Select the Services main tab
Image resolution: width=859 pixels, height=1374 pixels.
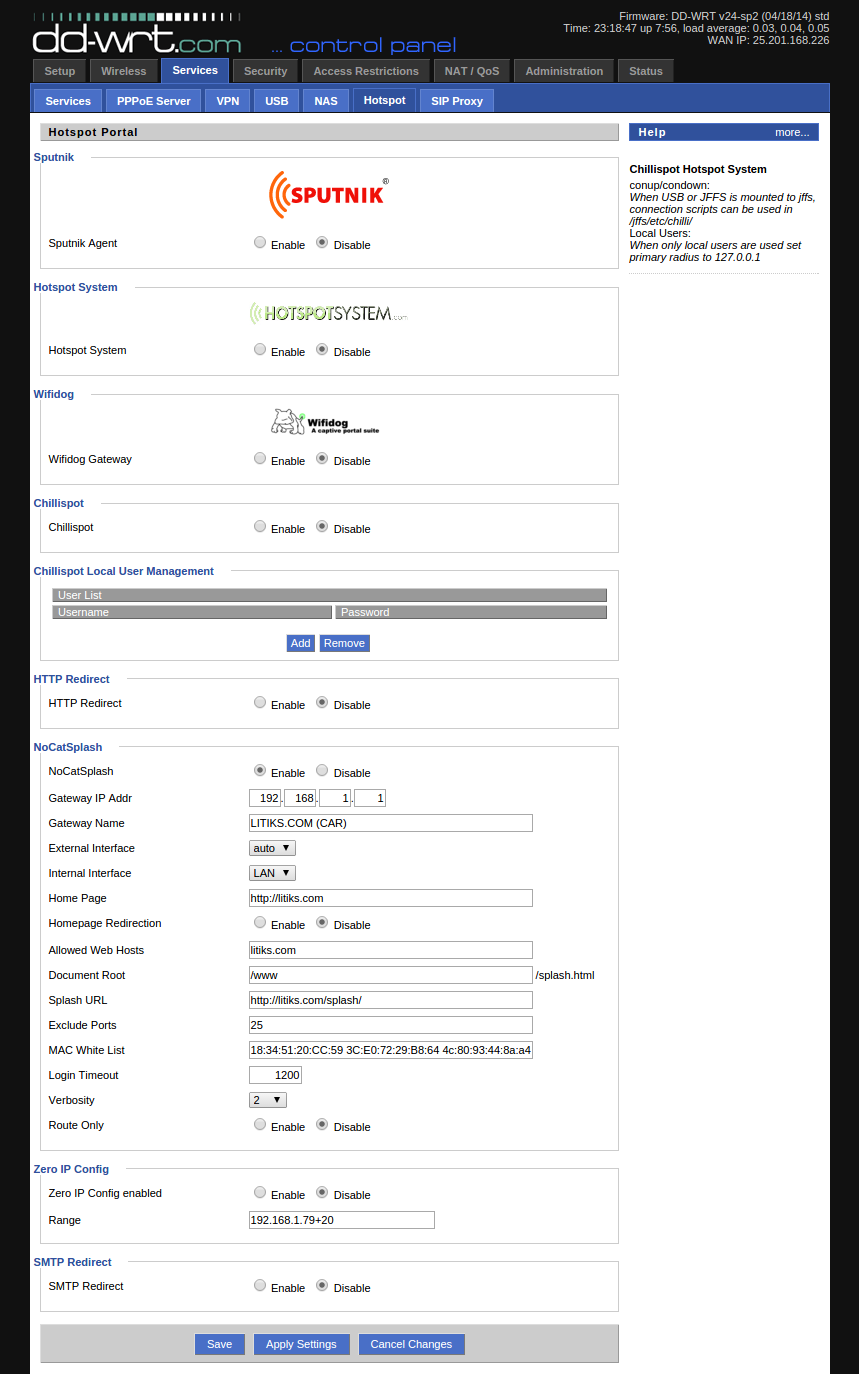tap(195, 70)
